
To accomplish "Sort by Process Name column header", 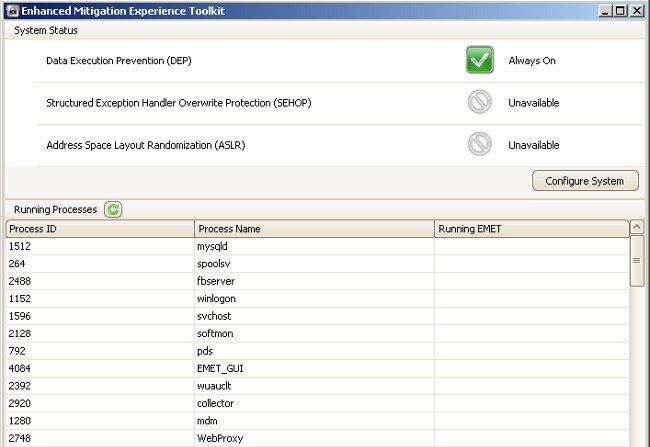I will [314, 229].
